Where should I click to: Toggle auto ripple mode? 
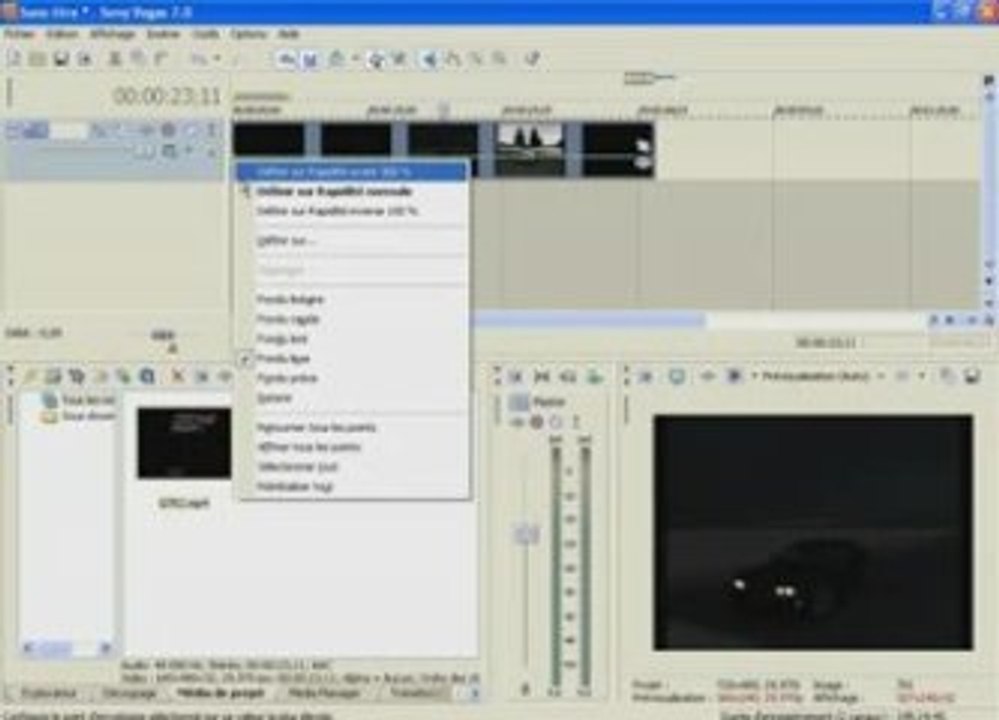pos(337,59)
